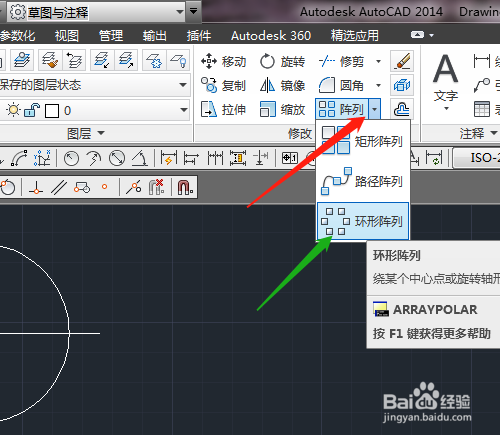Screen dimensions: 500x435
Task: Click the Explode tool icon
Action: (402, 86)
